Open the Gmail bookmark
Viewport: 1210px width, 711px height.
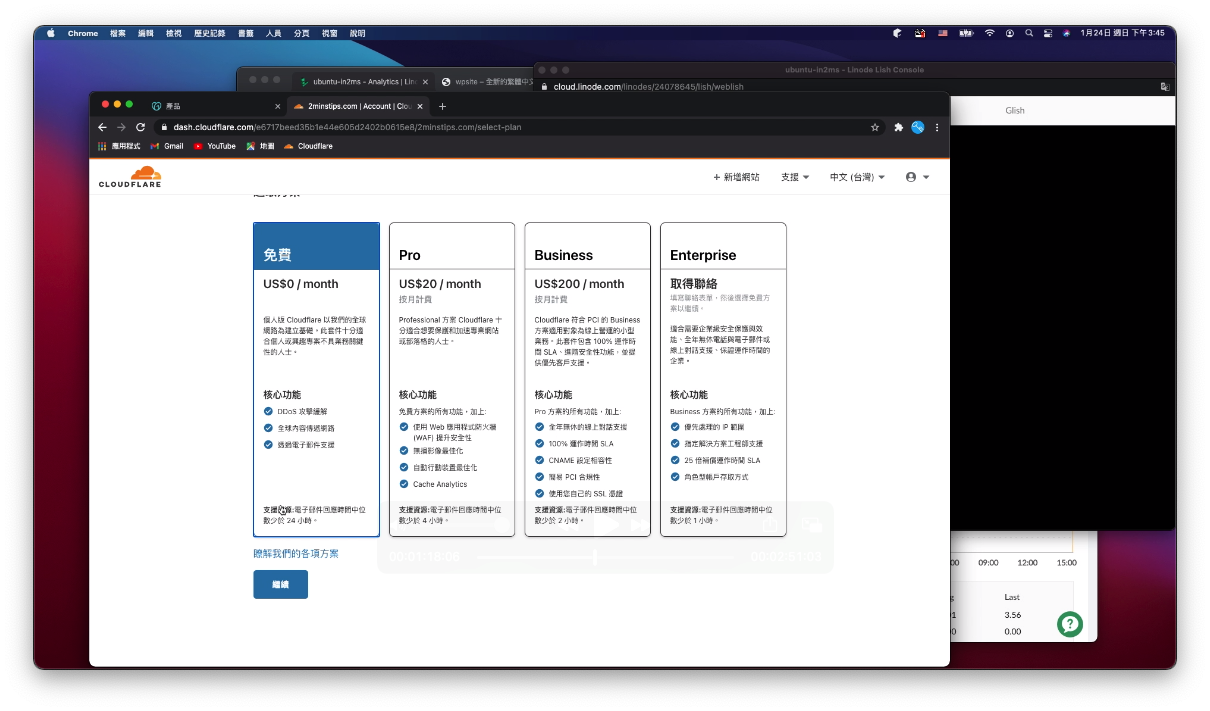point(167,146)
